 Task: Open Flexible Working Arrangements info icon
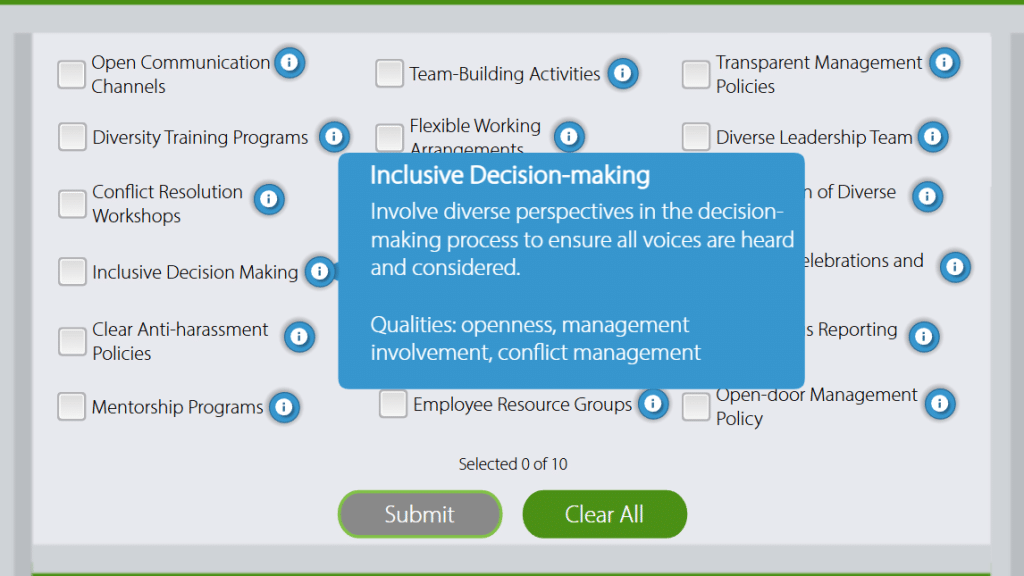(x=568, y=136)
